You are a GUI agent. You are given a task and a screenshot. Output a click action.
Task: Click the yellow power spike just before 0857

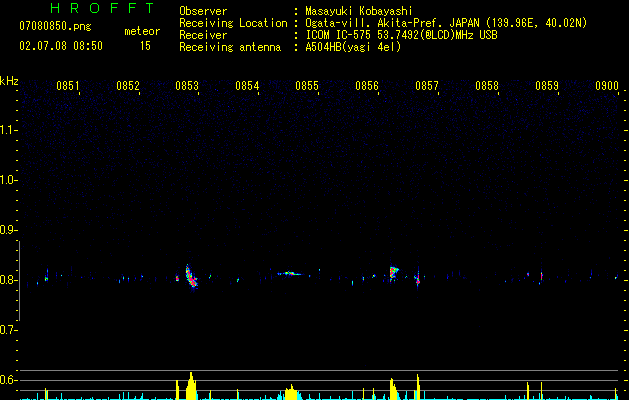point(418,387)
